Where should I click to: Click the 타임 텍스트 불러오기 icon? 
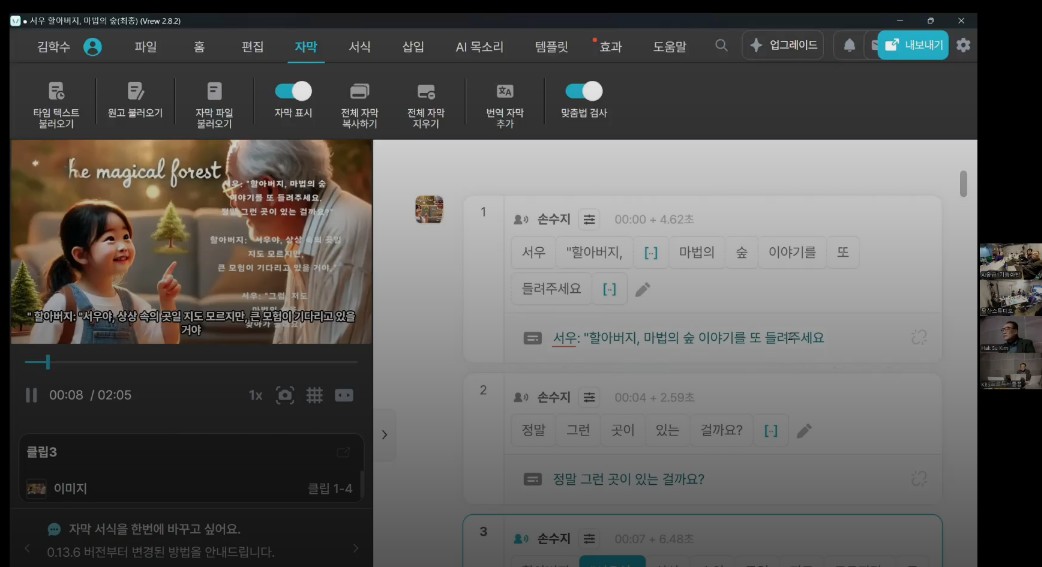(56, 92)
